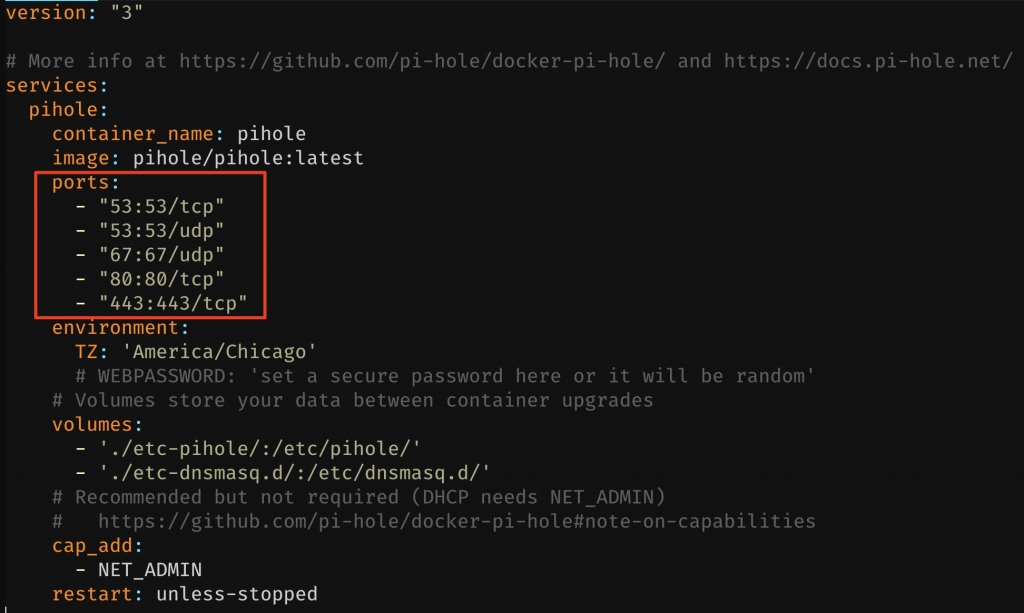Click the "443:443/tcp" port mapping
Viewport: 1024px width, 613px height.
pyautogui.click(x=172, y=303)
